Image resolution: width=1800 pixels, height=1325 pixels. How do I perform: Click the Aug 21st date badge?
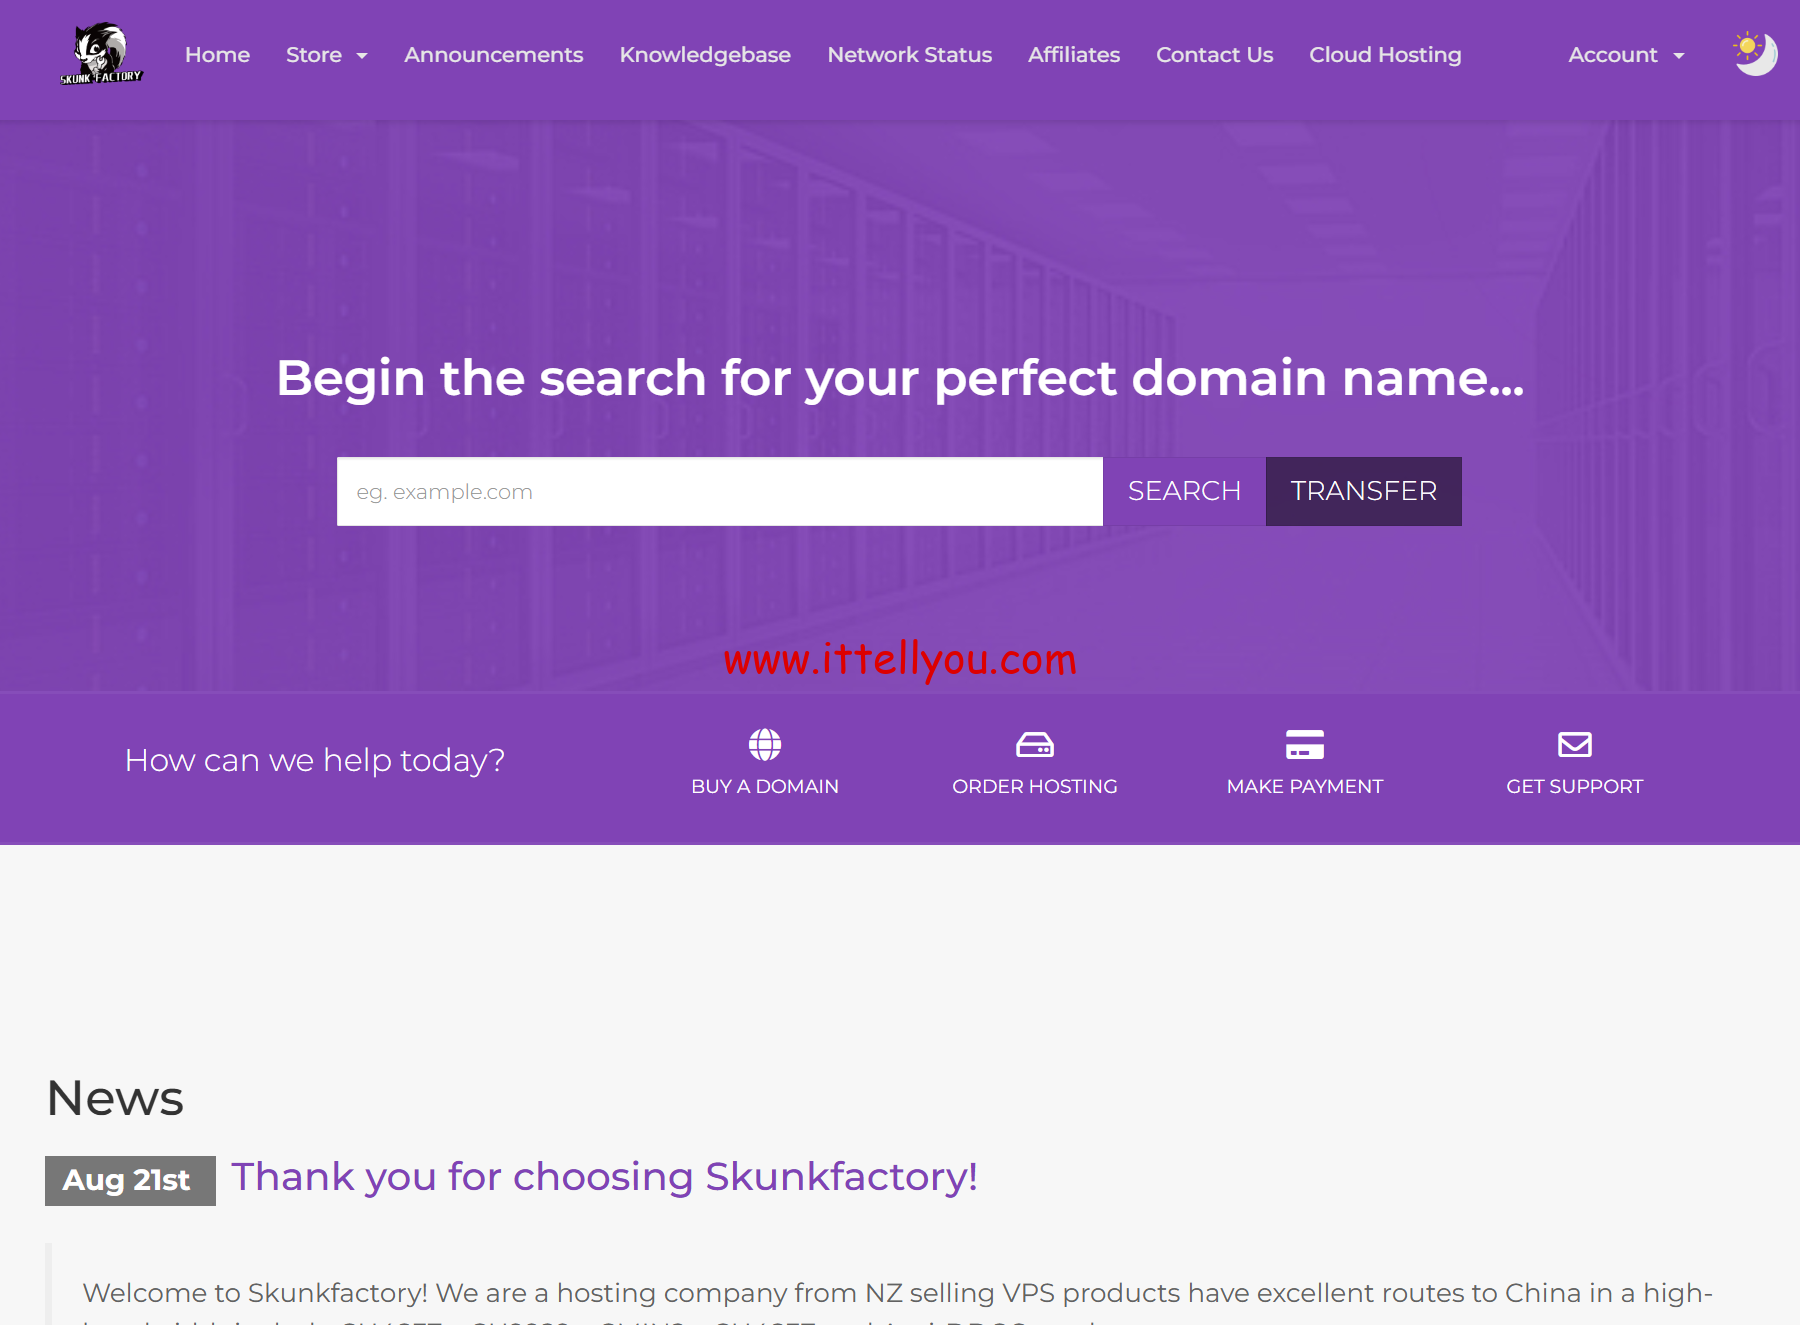click(129, 1180)
